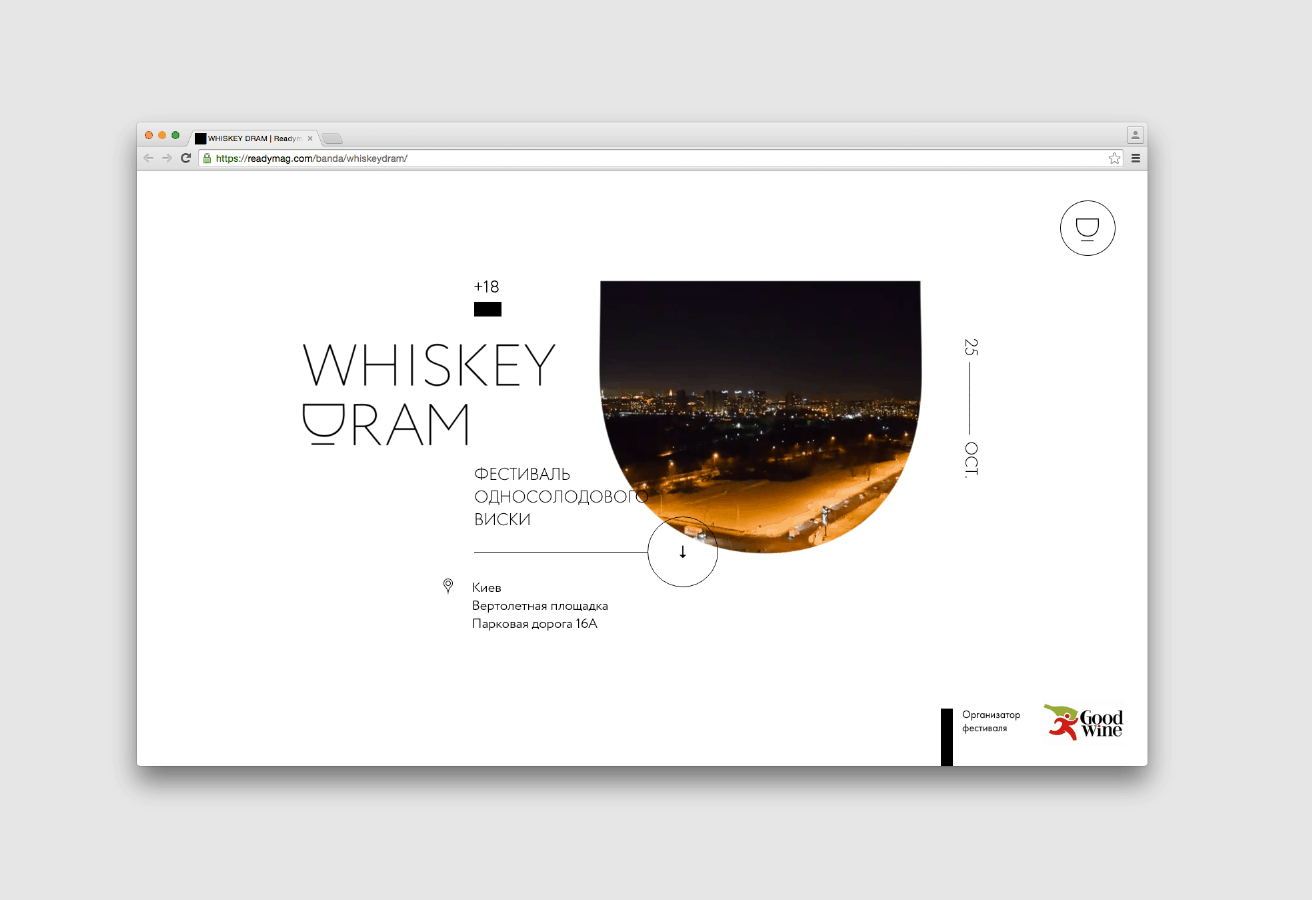Viewport: 1312px width, 900px height.
Task: Select the WHISKEY DRAM browser tab
Action: pyautogui.click(x=254, y=138)
